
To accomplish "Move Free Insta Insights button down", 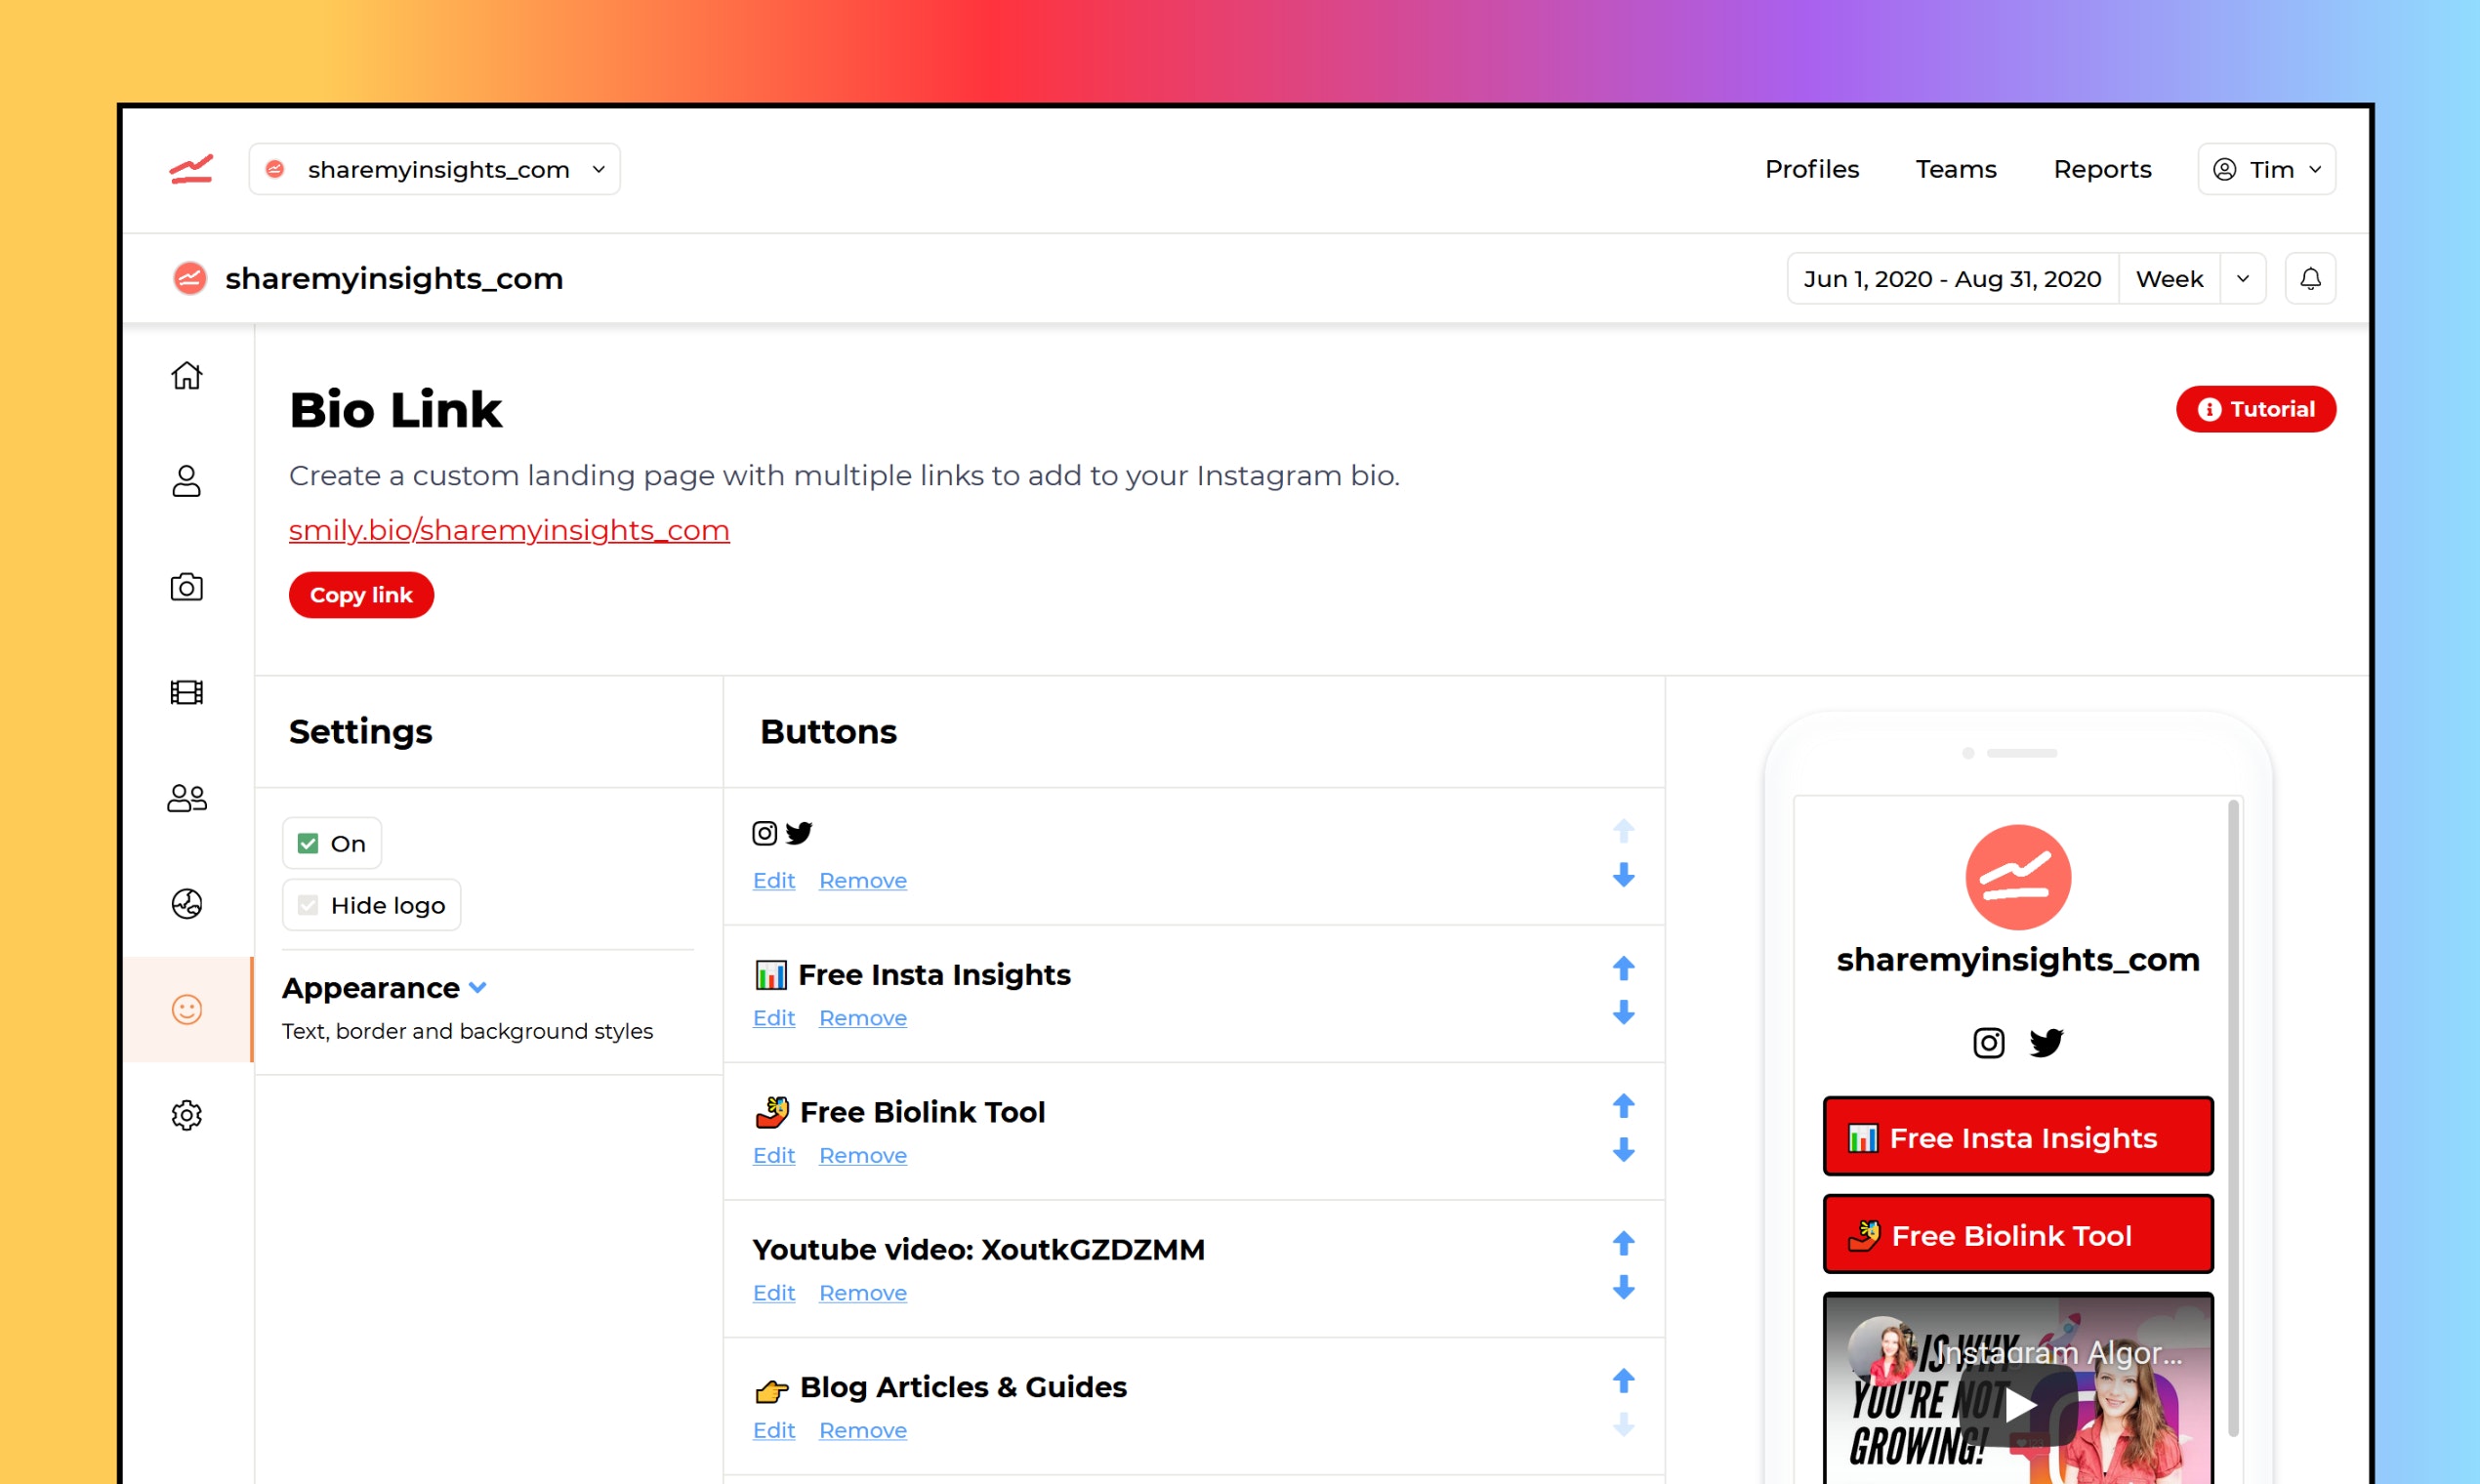I will (1623, 1013).
